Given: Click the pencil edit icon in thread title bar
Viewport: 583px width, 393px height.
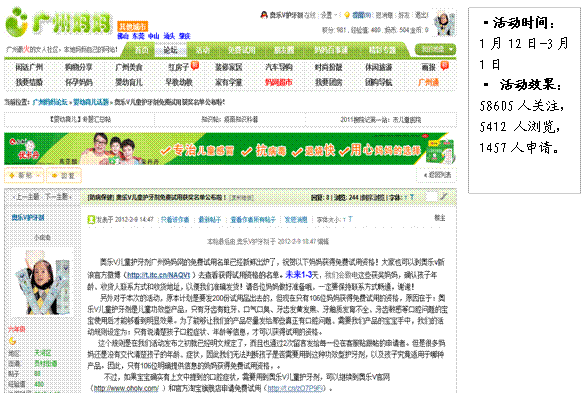Looking at the screenshot, I should (443, 197).
